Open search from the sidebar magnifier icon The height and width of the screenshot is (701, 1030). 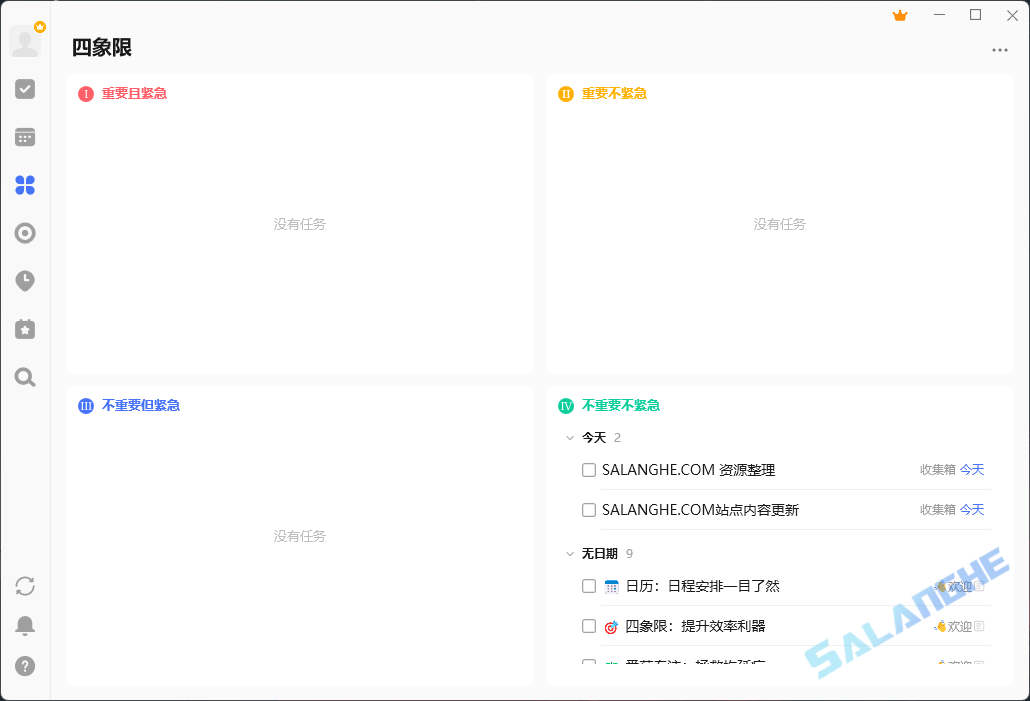pyautogui.click(x=24, y=377)
